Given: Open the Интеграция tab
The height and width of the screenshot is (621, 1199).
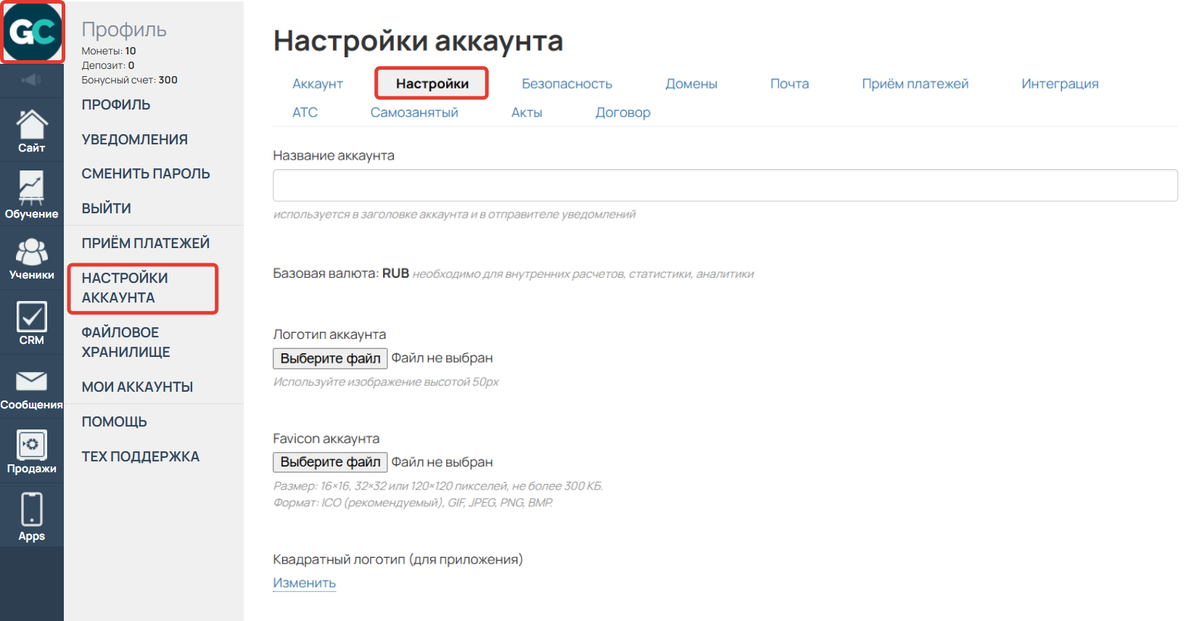Looking at the screenshot, I should pyautogui.click(x=1060, y=83).
